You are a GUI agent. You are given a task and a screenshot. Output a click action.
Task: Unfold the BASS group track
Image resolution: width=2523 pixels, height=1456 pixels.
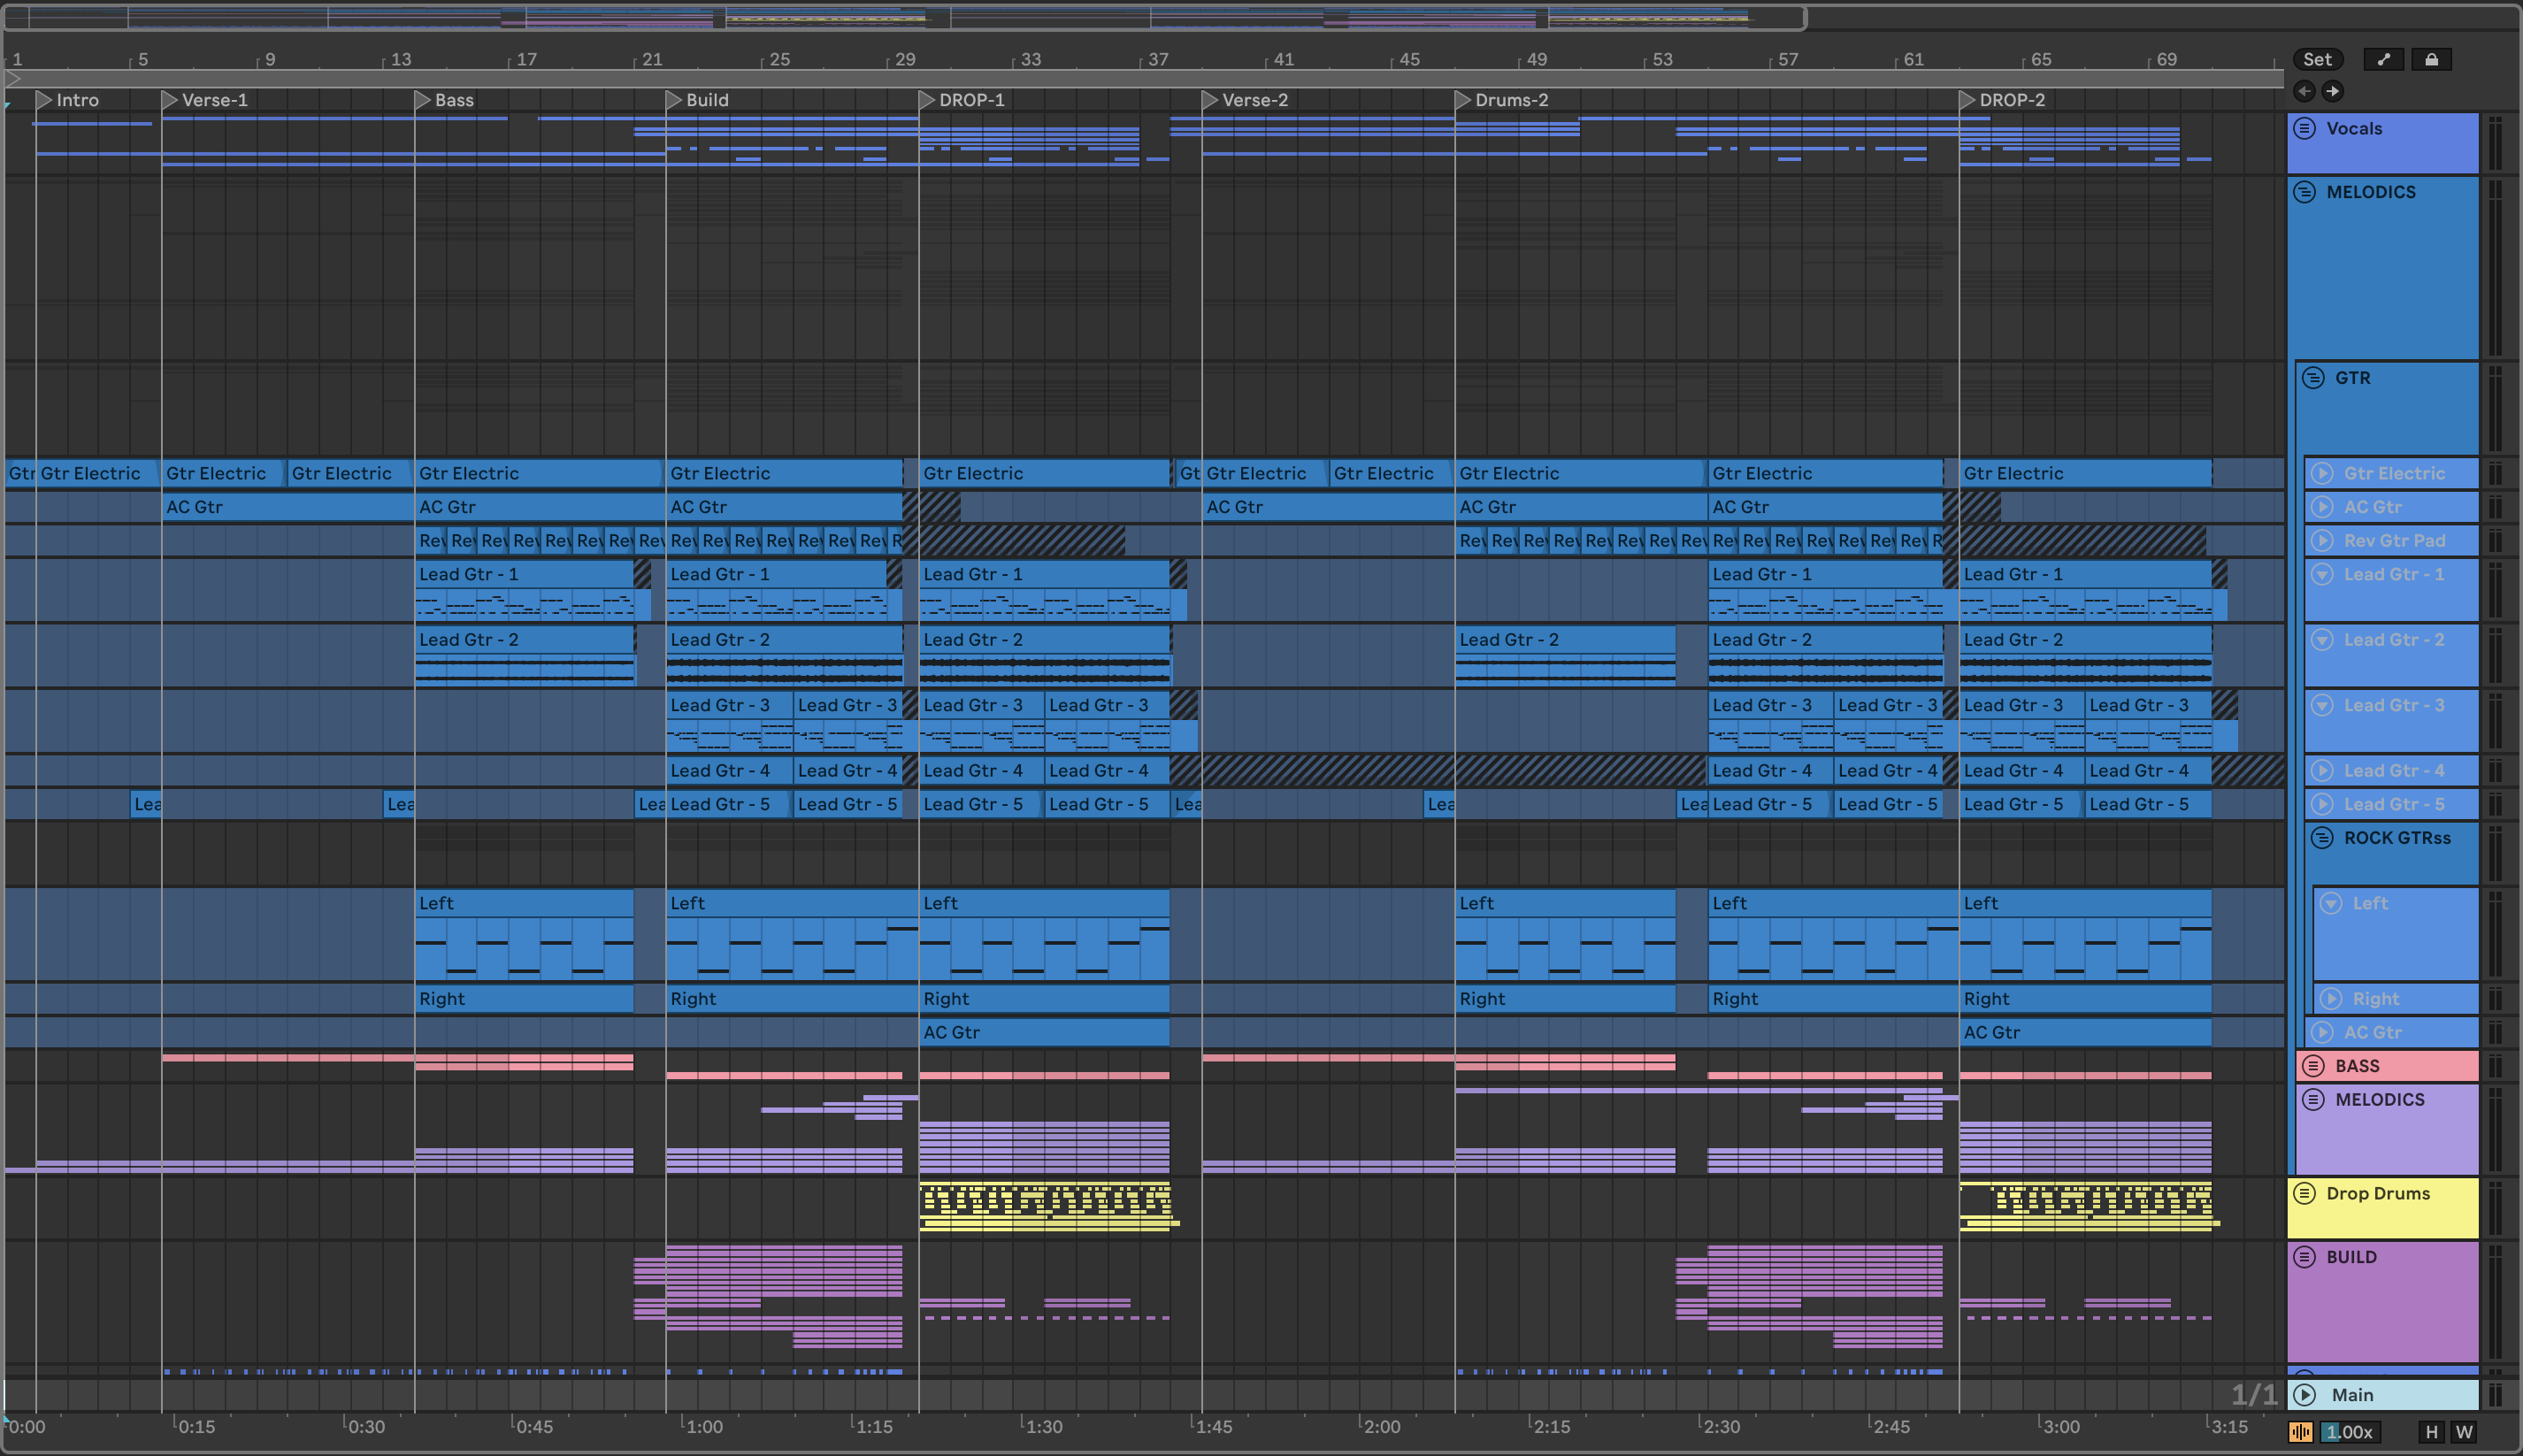(x=2314, y=1066)
